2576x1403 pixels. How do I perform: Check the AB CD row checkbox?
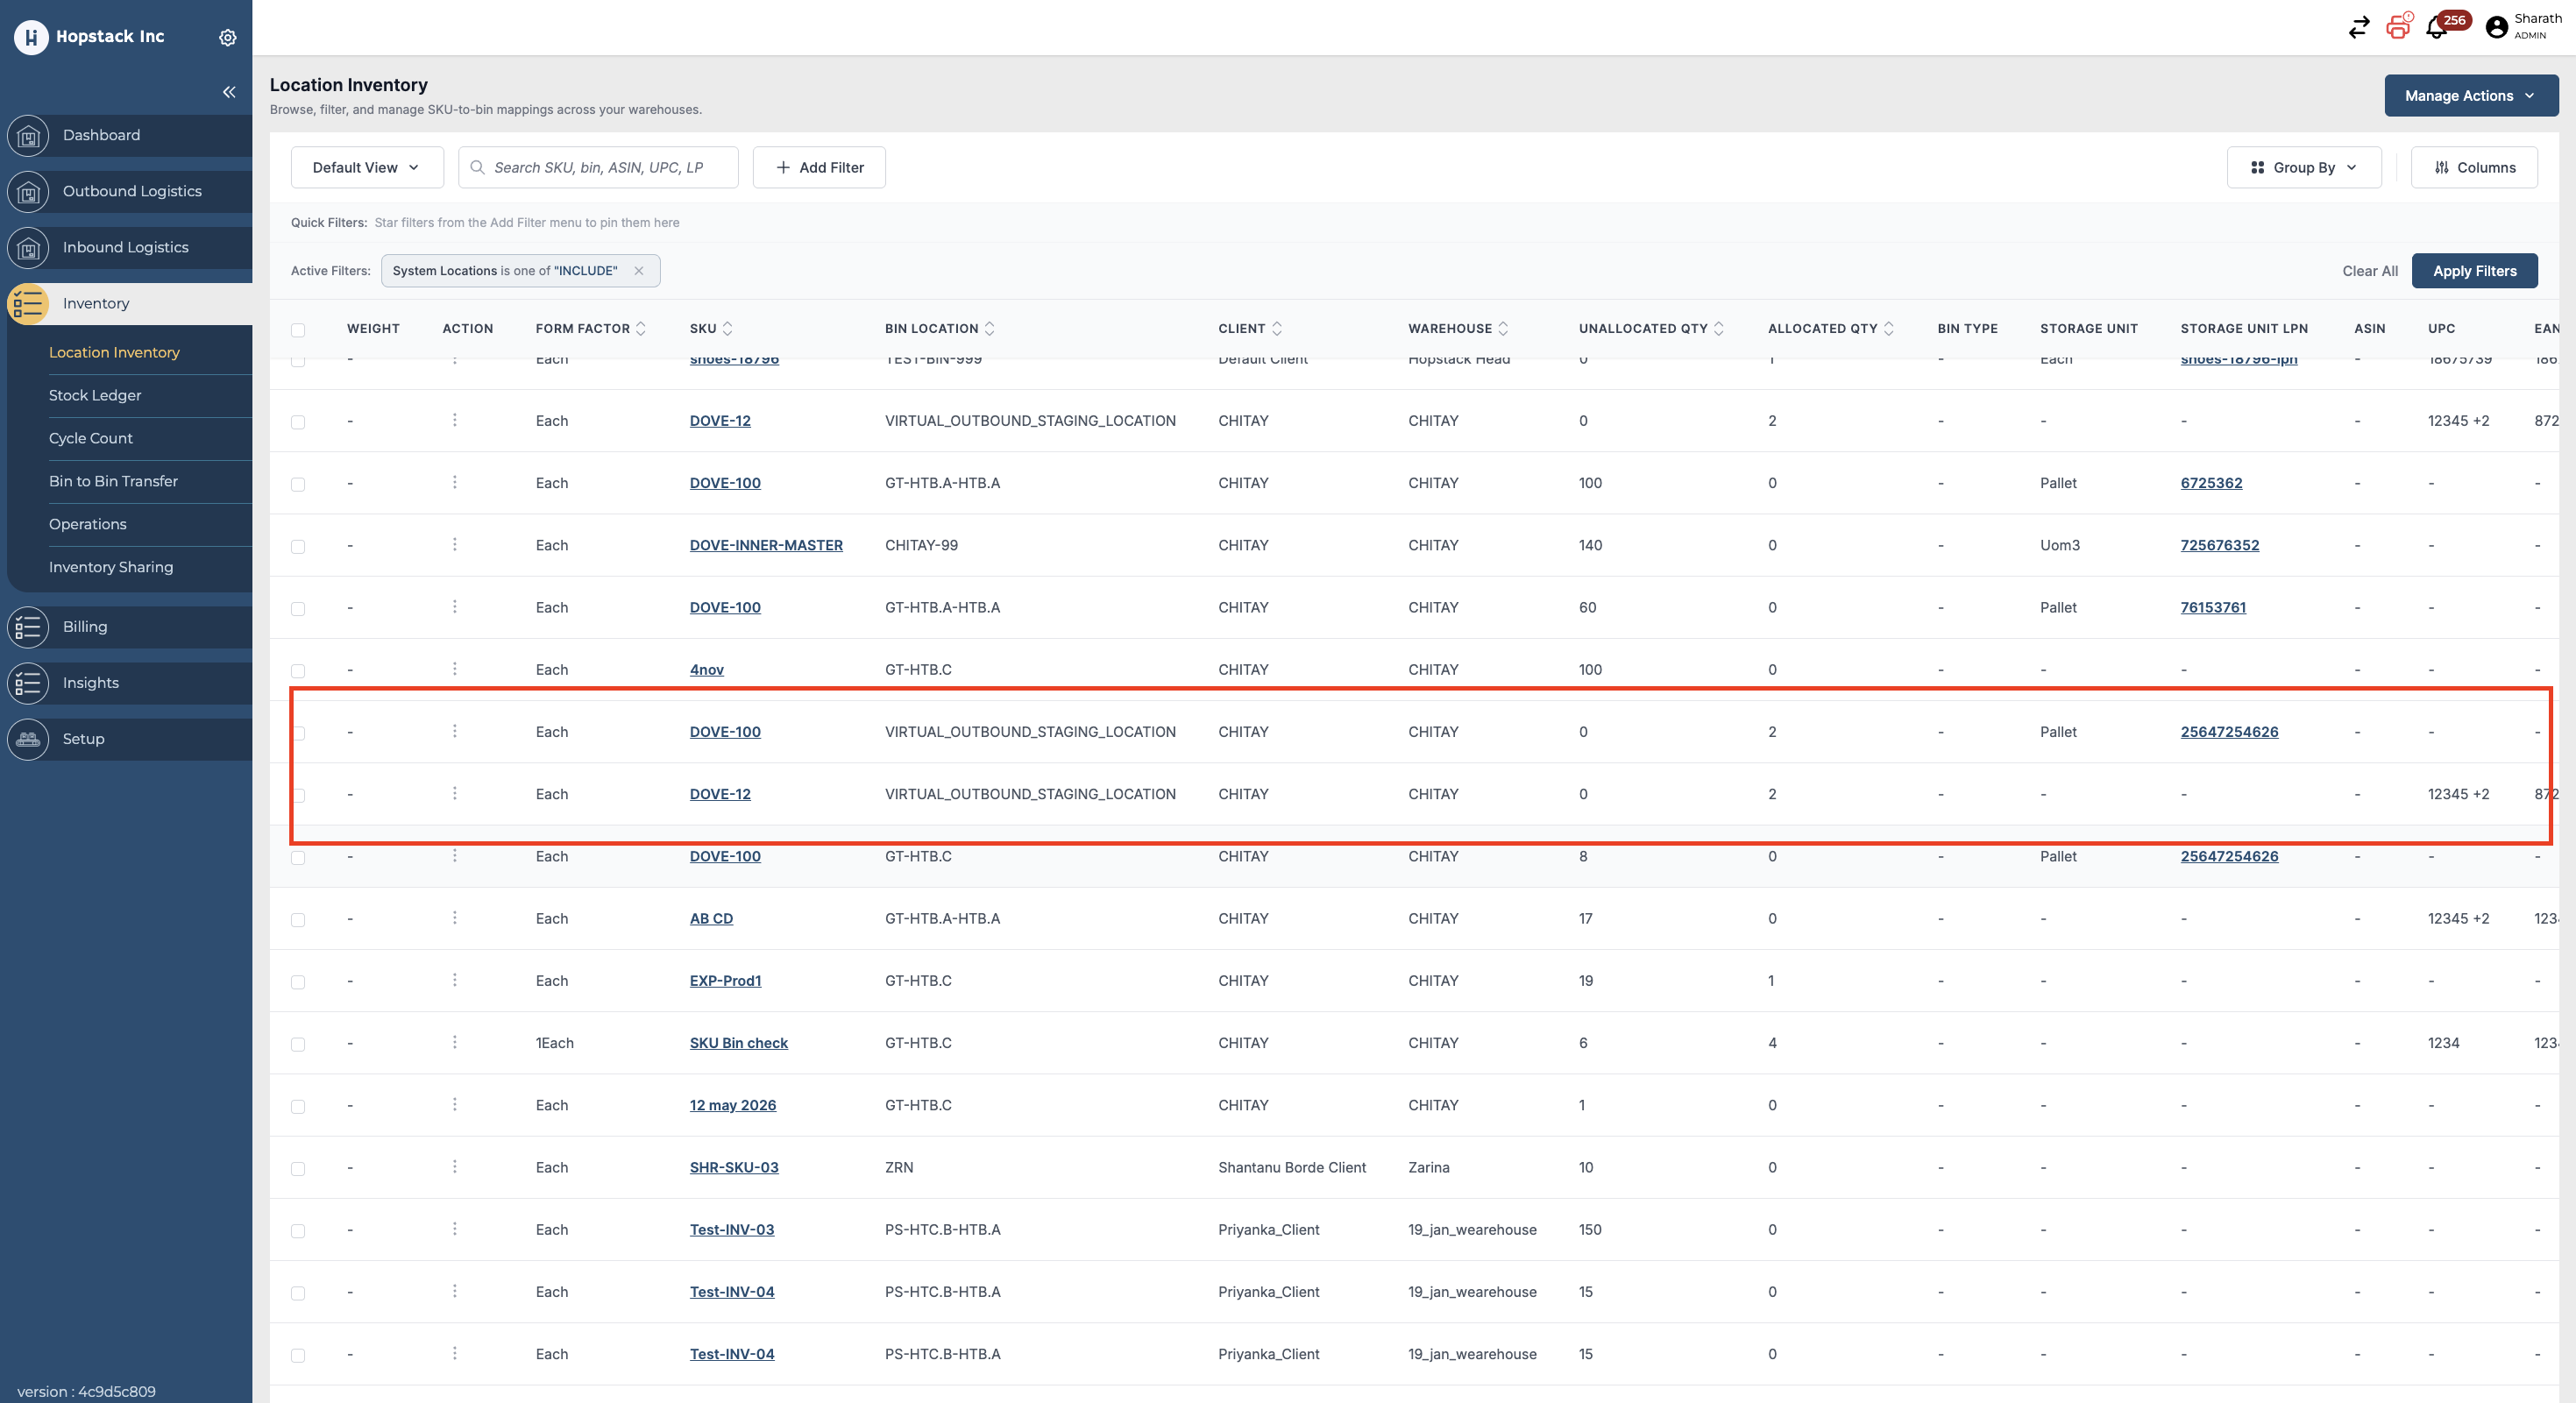[x=298, y=920]
